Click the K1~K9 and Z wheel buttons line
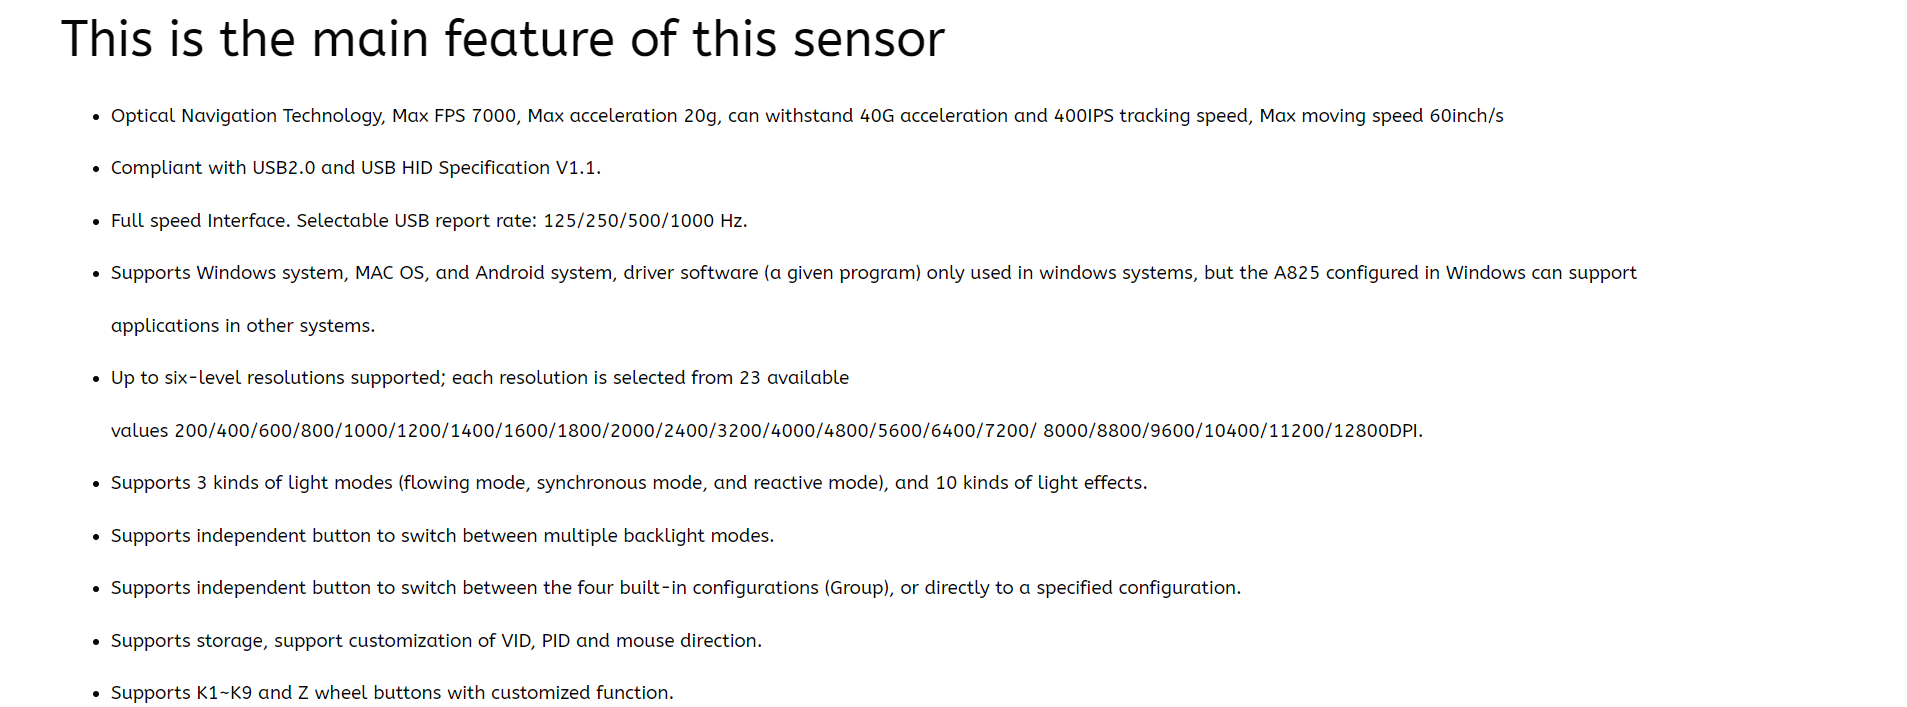The width and height of the screenshot is (1907, 707). [392, 693]
